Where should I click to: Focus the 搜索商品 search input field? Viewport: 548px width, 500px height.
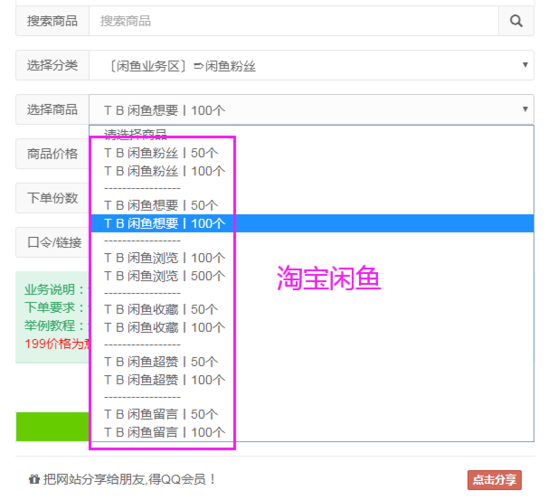[x=294, y=21]
